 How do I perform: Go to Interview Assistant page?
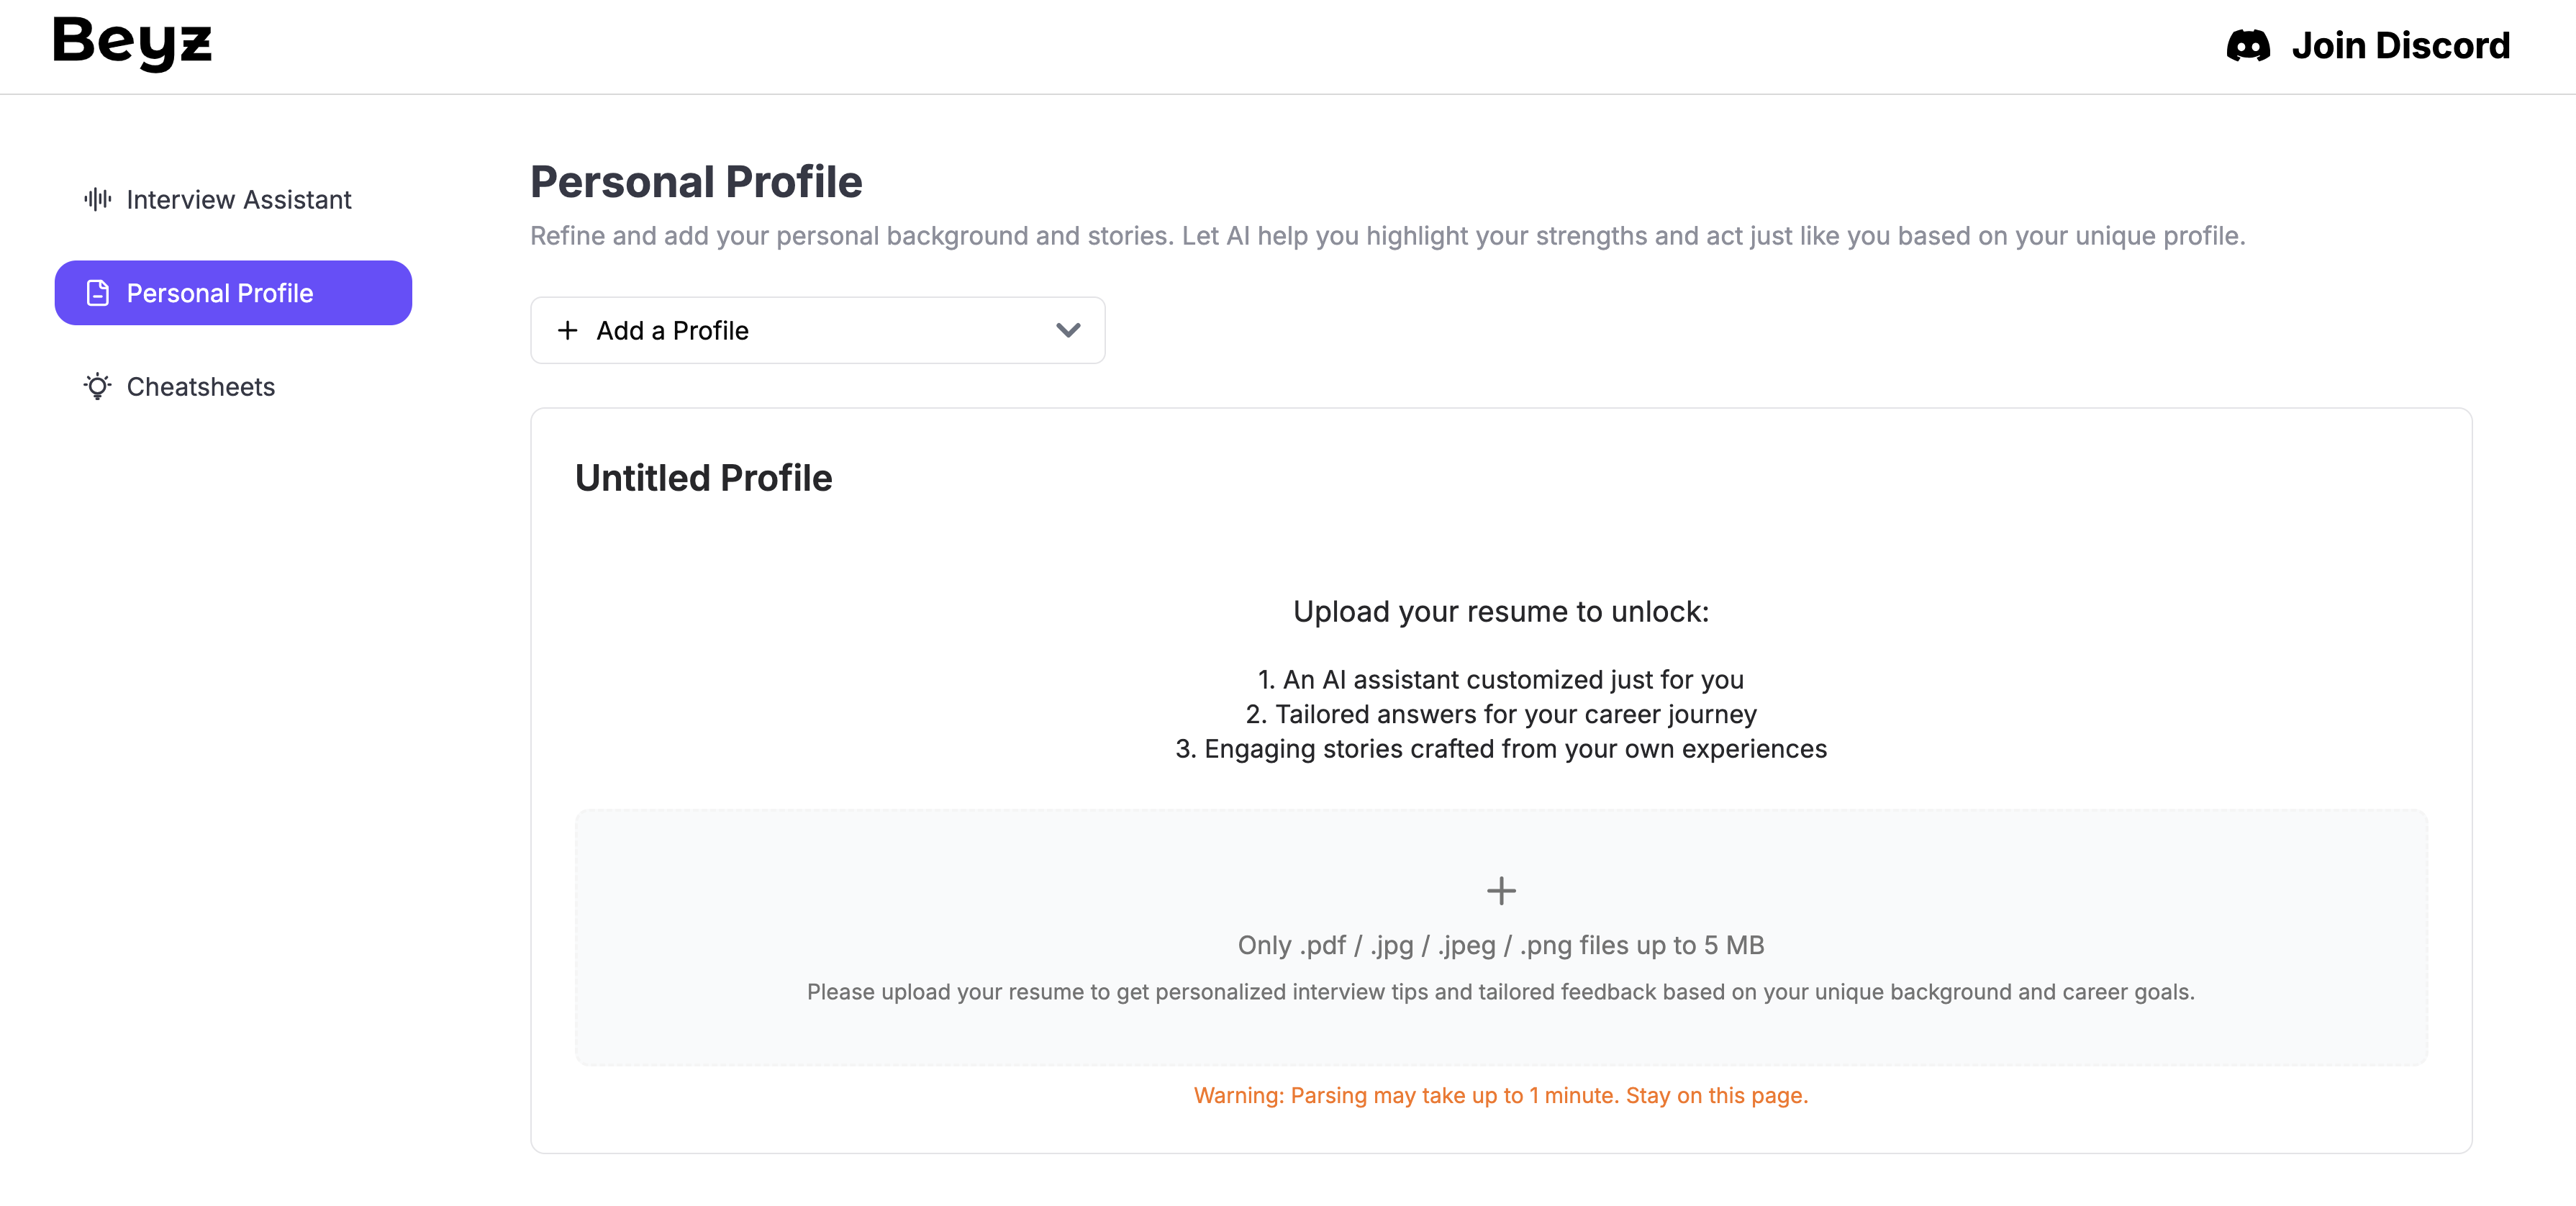pyautogui.click(x=238, y=200)
